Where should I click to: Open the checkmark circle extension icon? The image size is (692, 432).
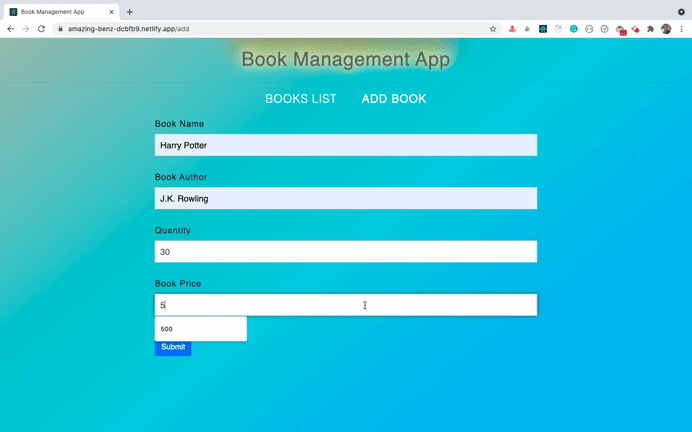point(605,29)
